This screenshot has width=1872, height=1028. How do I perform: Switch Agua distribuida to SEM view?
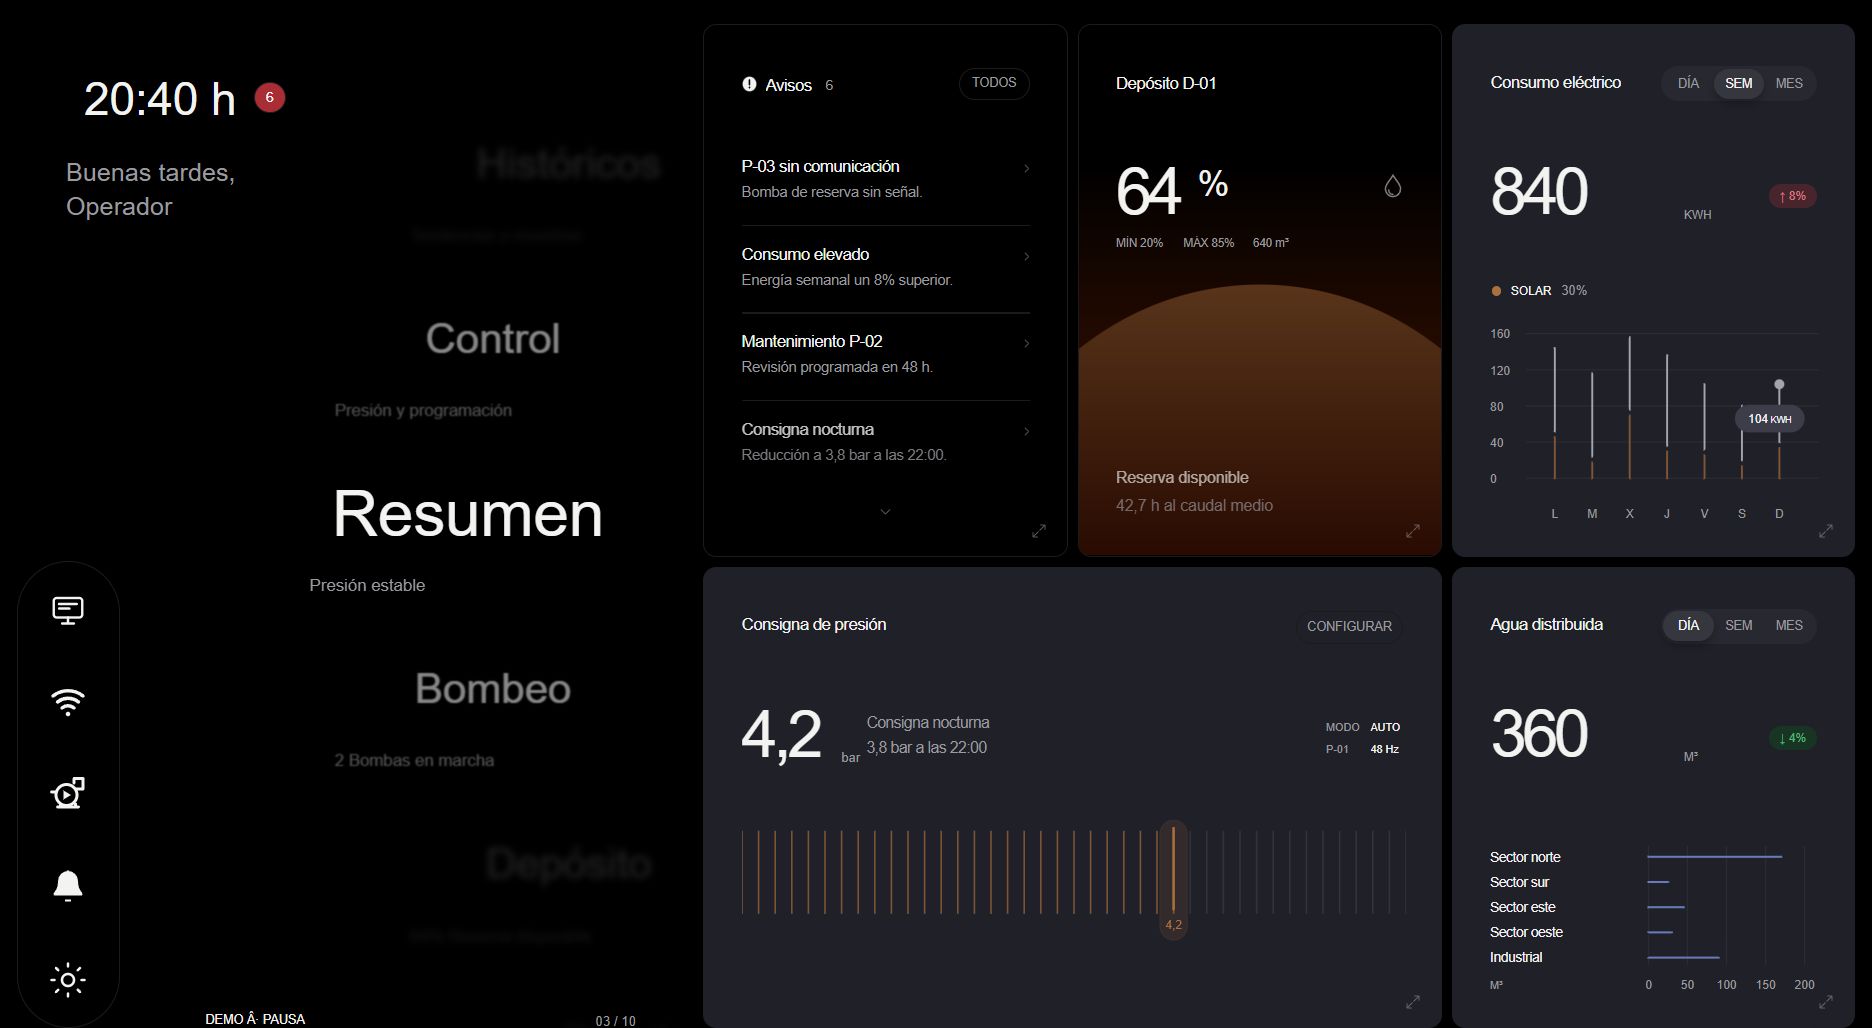[1739, 625]
